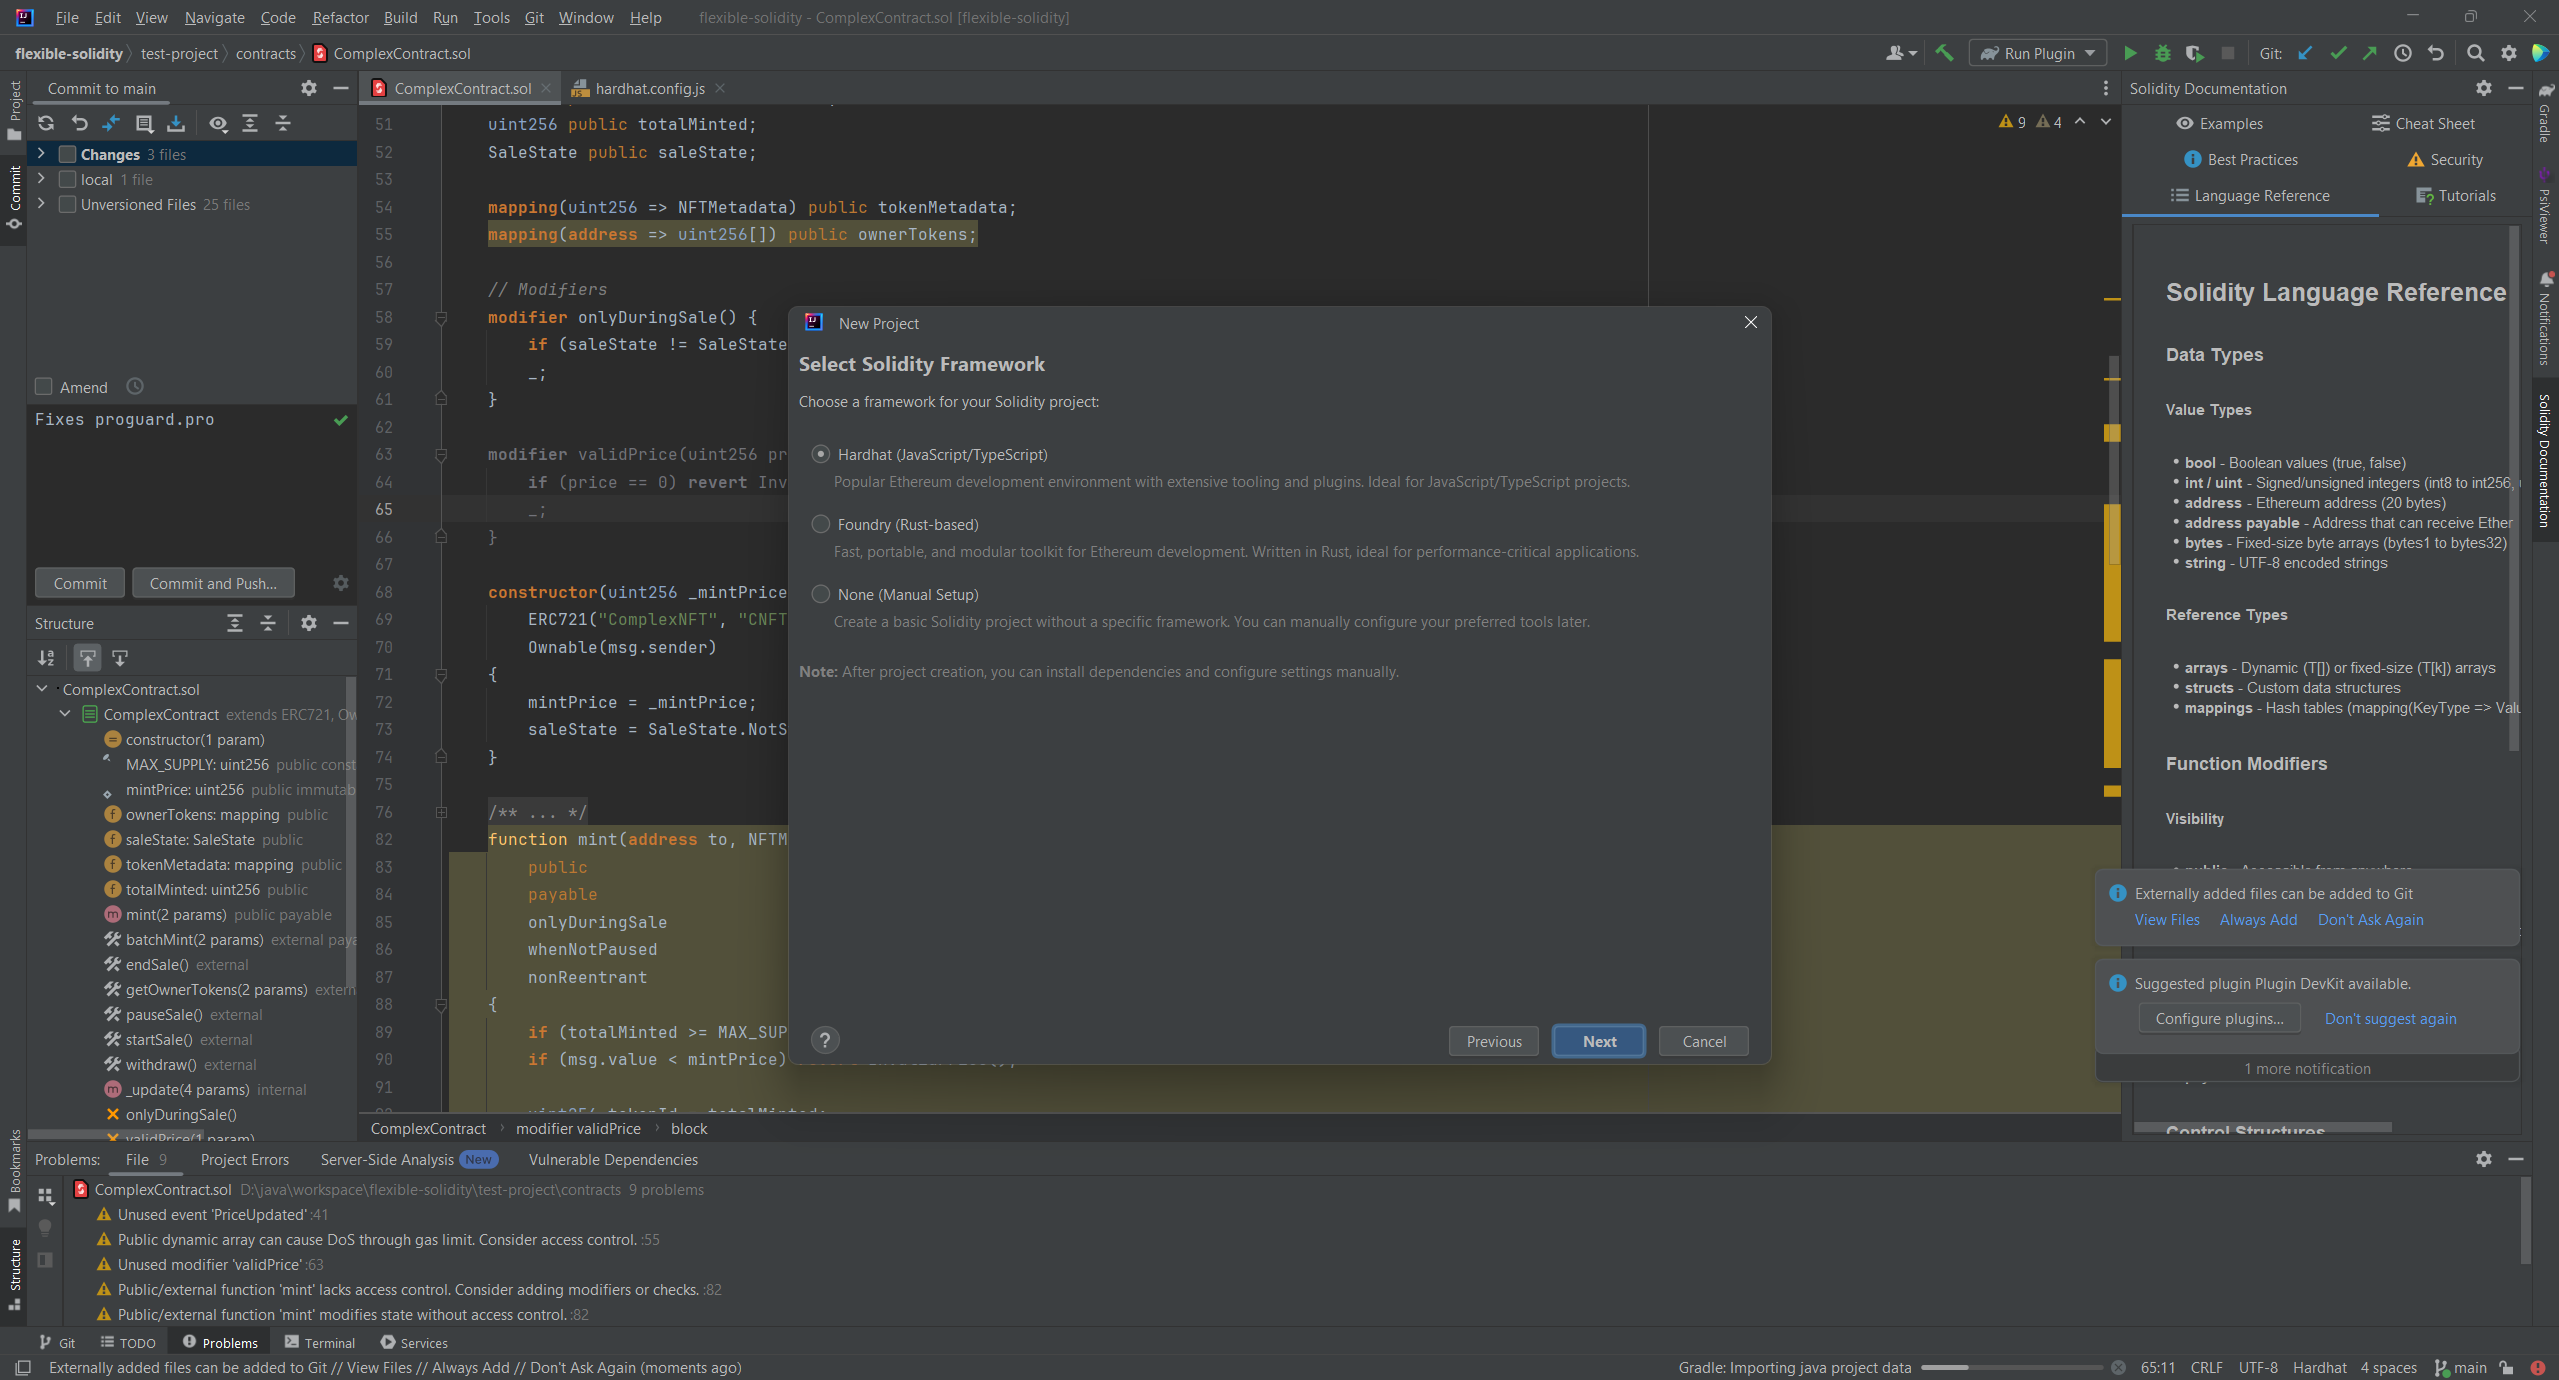Viewport: 2559px width, 1380px height.
Task: Click Previous in New Project dialog
Action: (x=1494, y=1041)
